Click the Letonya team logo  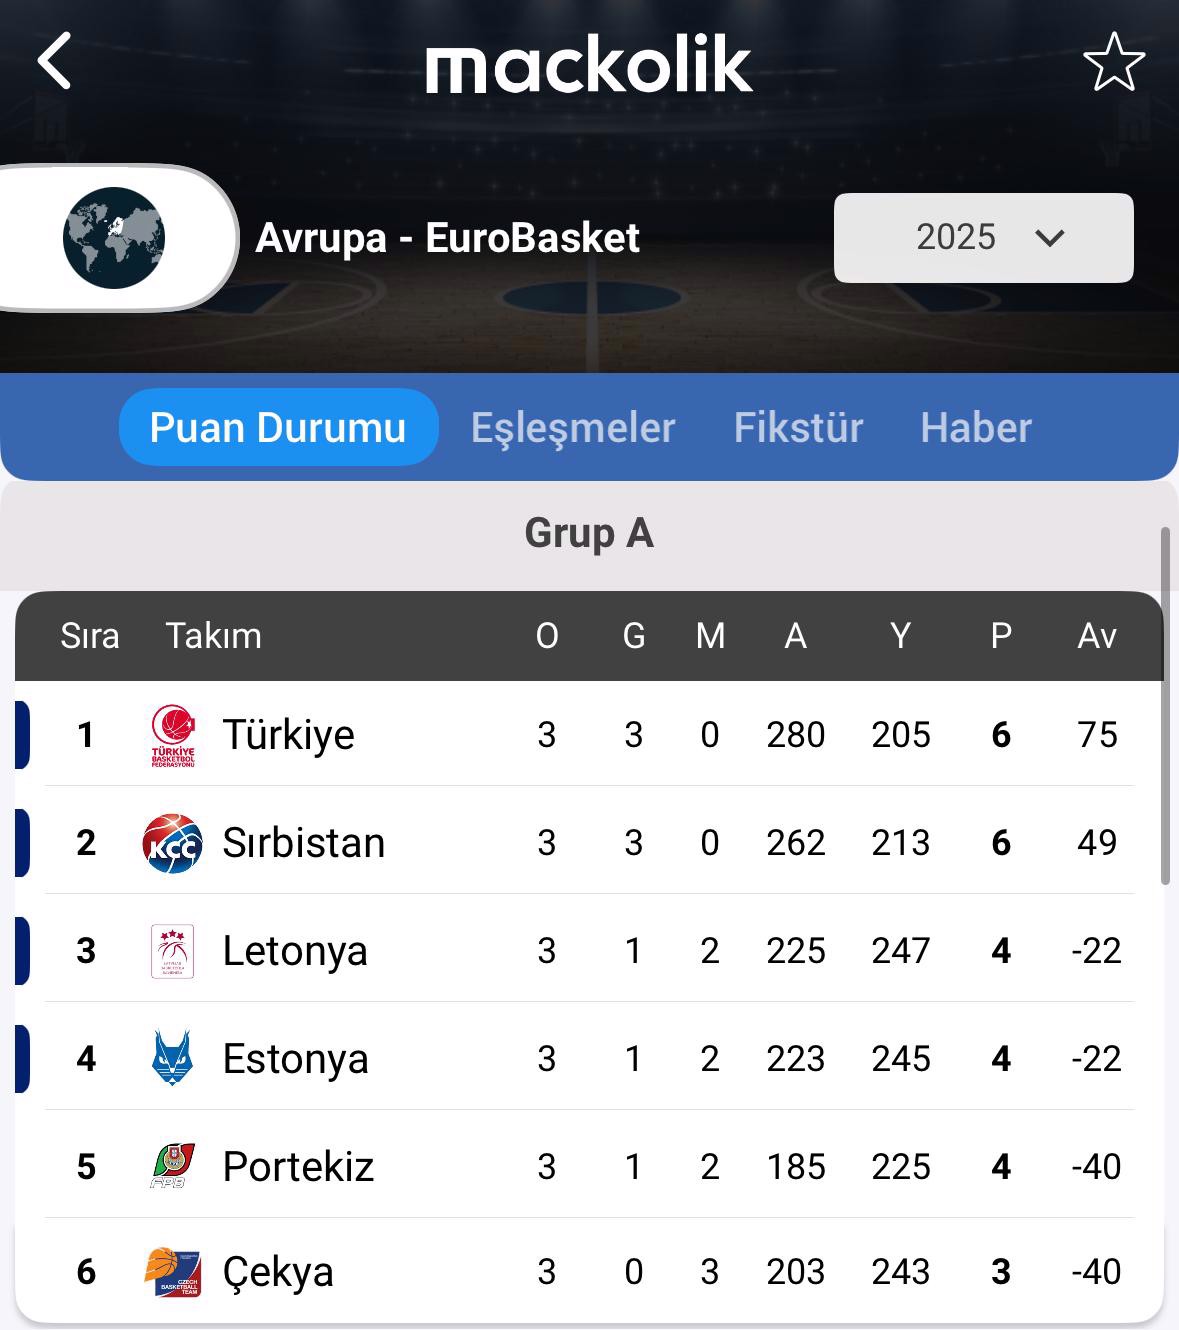pos(173,951)
